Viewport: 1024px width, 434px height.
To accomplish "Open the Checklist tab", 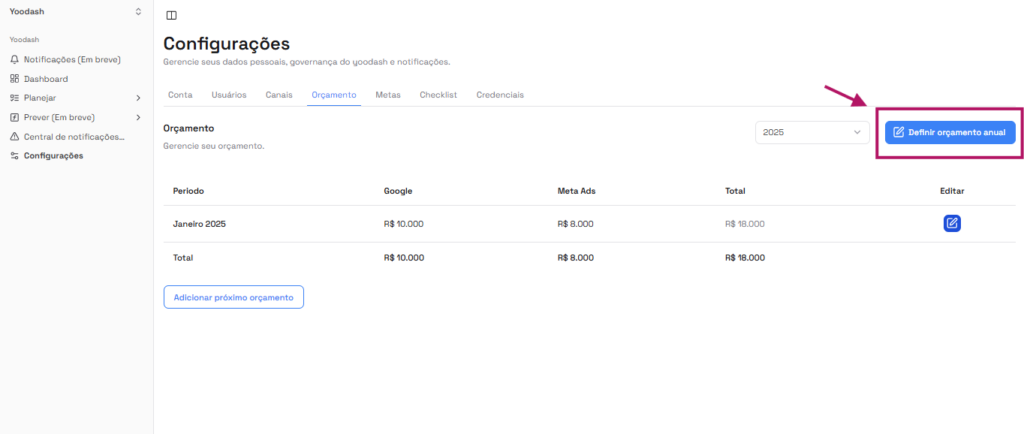I will 438,94.
